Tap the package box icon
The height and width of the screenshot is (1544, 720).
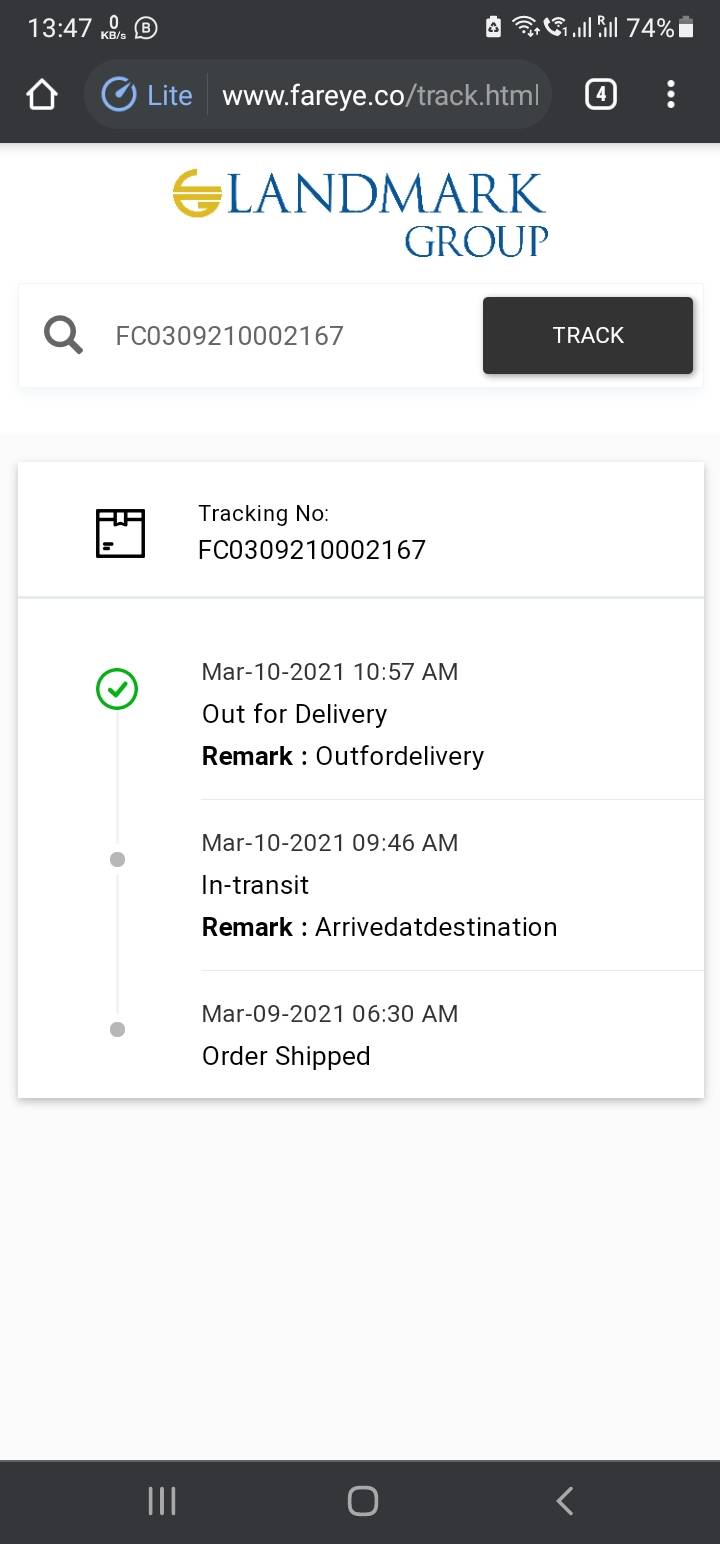coord(120,533)
